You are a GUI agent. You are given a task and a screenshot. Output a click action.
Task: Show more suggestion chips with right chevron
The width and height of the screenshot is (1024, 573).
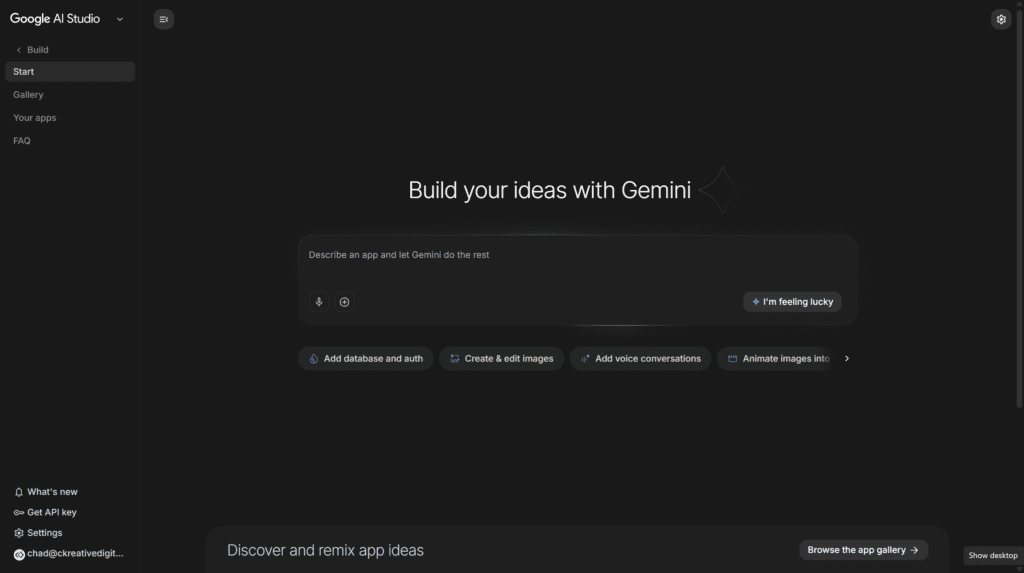point(847,359)
